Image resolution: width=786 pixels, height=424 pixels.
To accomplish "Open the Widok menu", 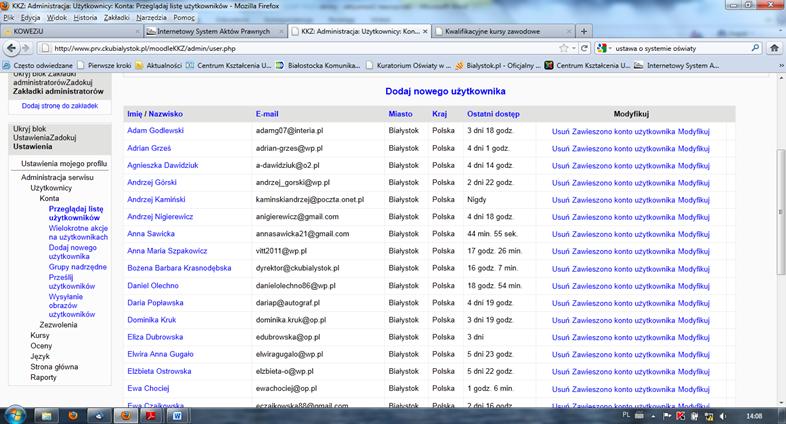I will (57, 18).
